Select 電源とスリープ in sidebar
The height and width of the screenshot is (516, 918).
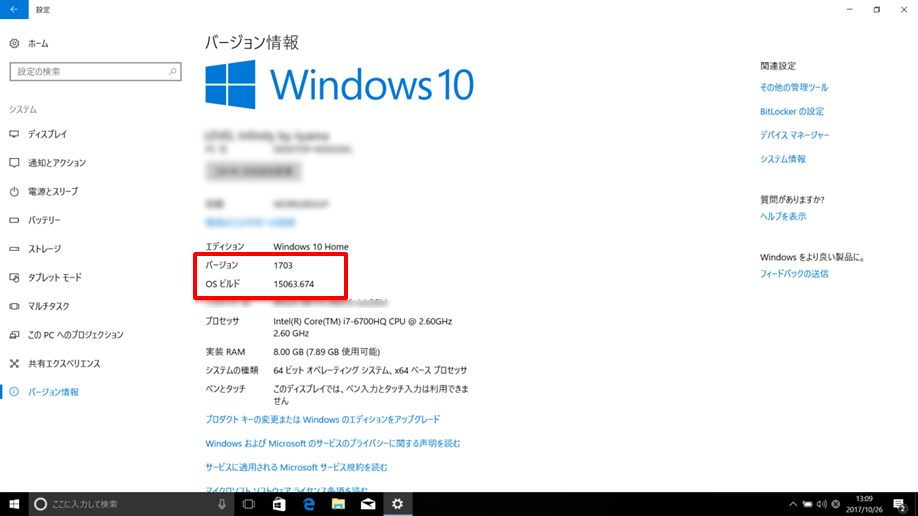pos(53,192)
